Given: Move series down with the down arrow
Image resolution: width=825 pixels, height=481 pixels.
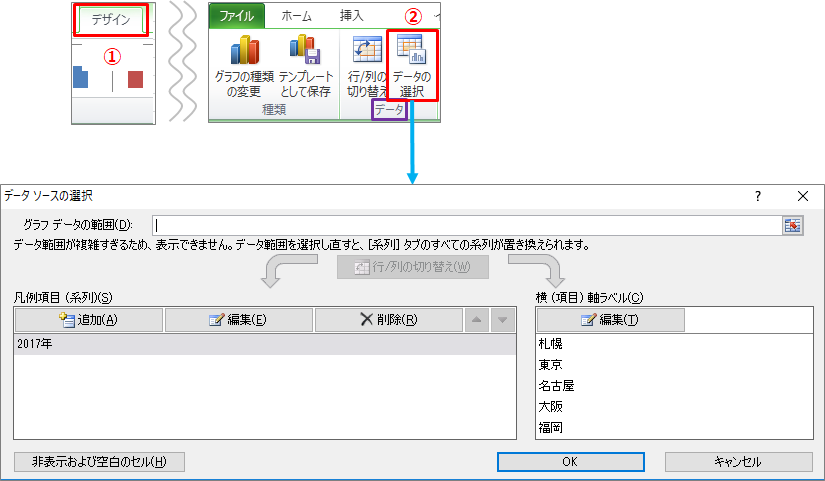Looking at the screenshot, I should [503, 320].
